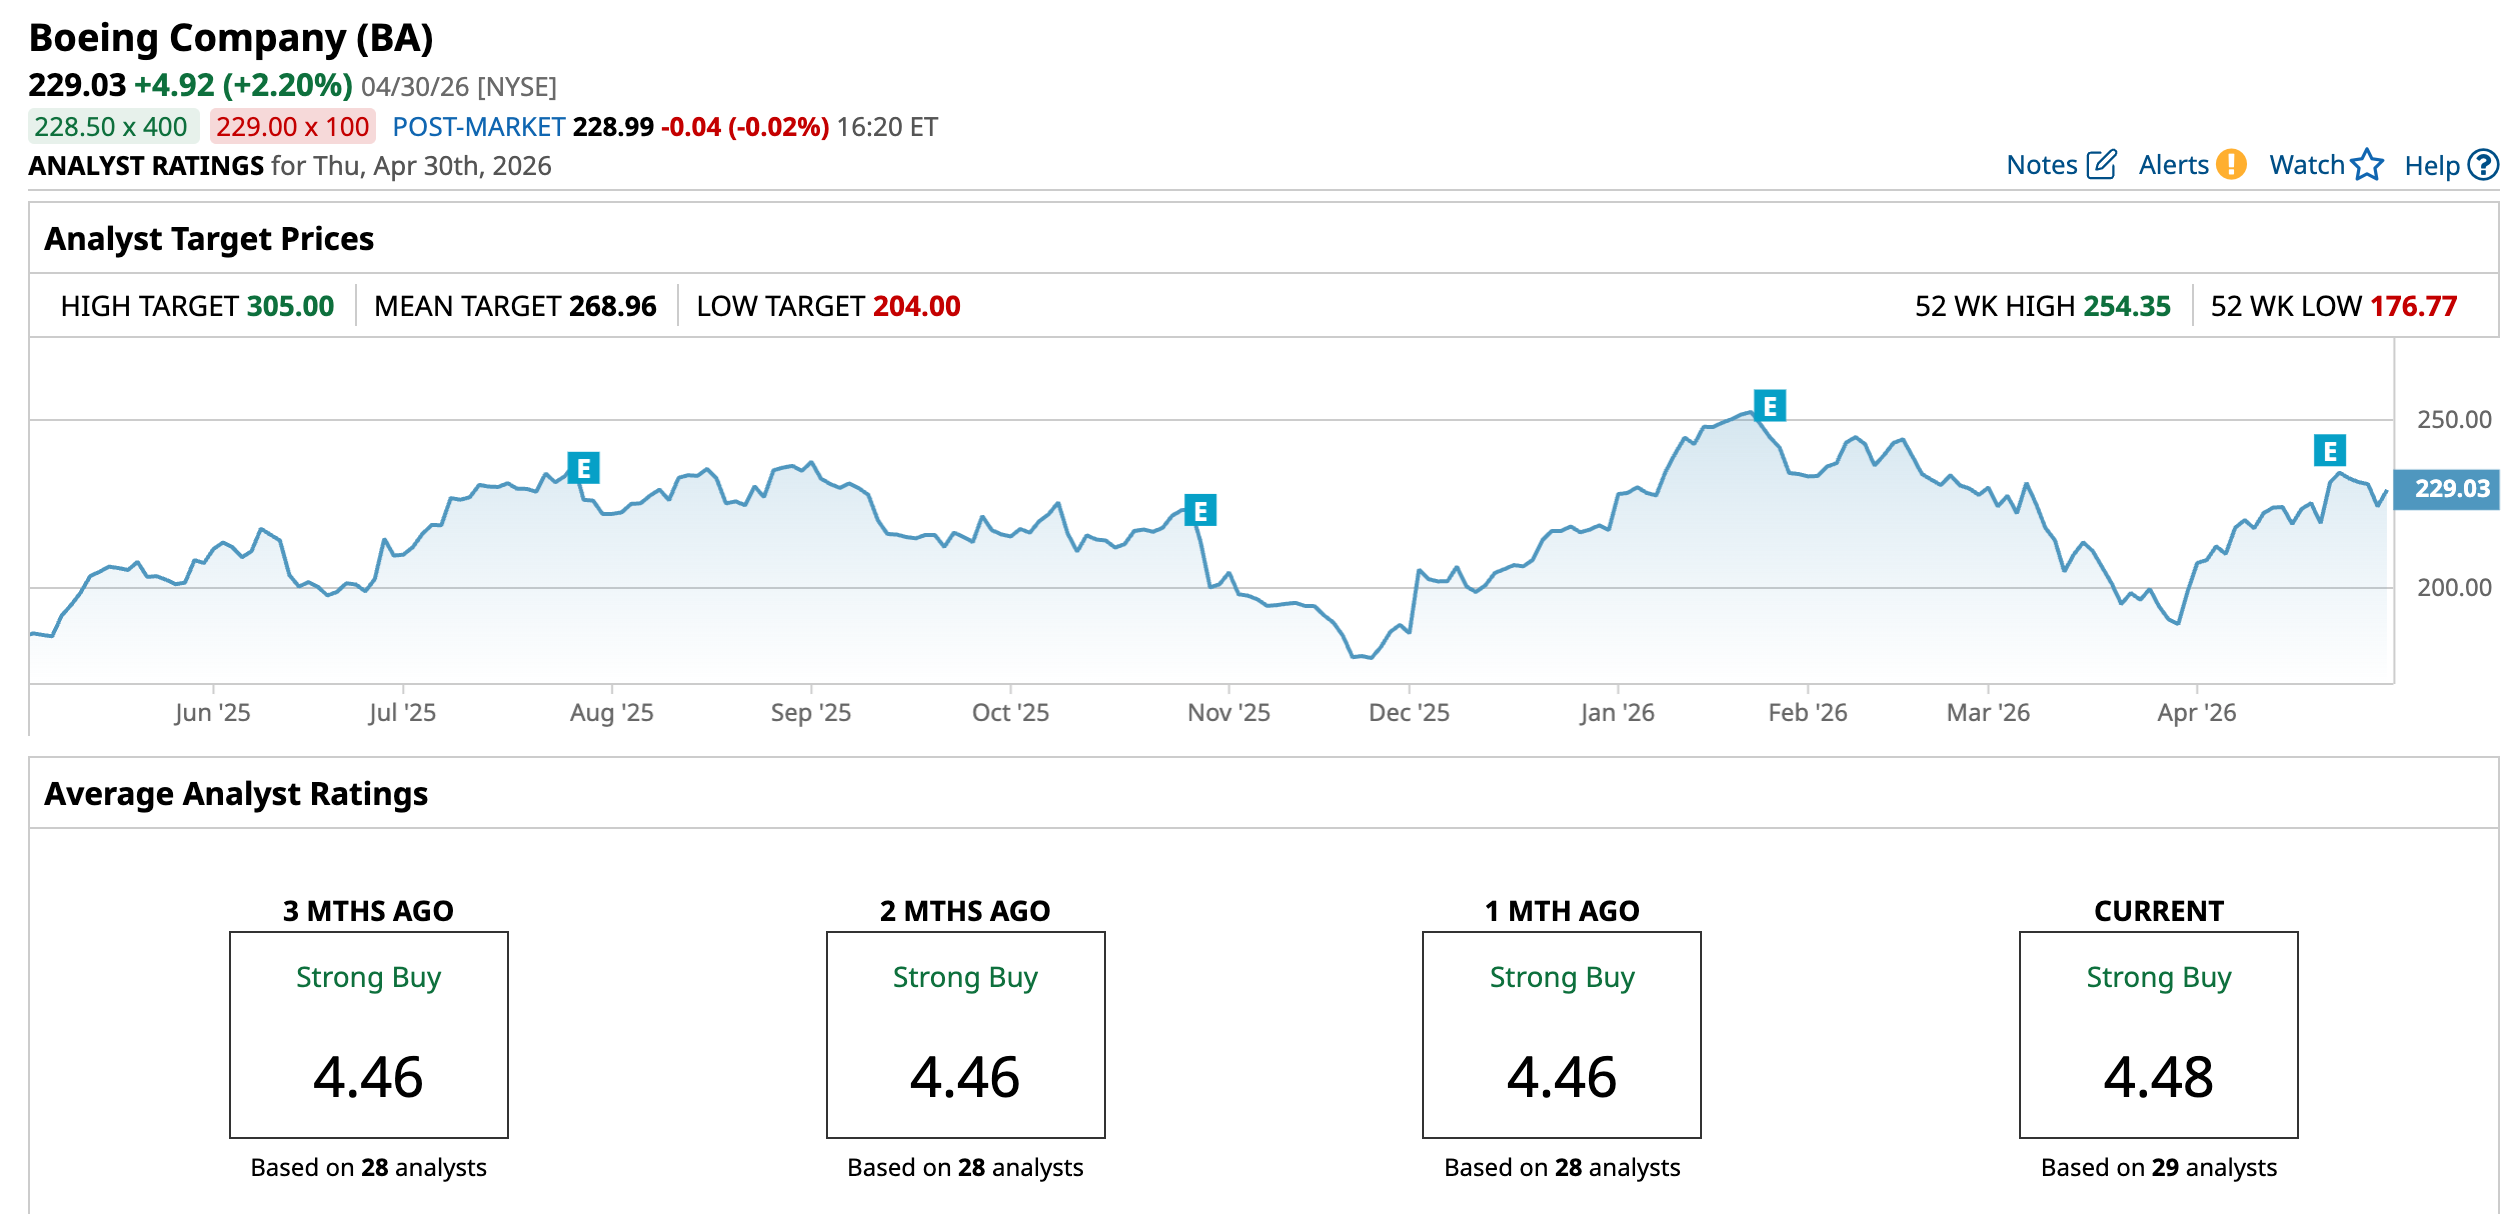This screenshot has height=1214, width=2512.
Task: Click the 2 Mths Ago rating box
Action: (965, 1034)
